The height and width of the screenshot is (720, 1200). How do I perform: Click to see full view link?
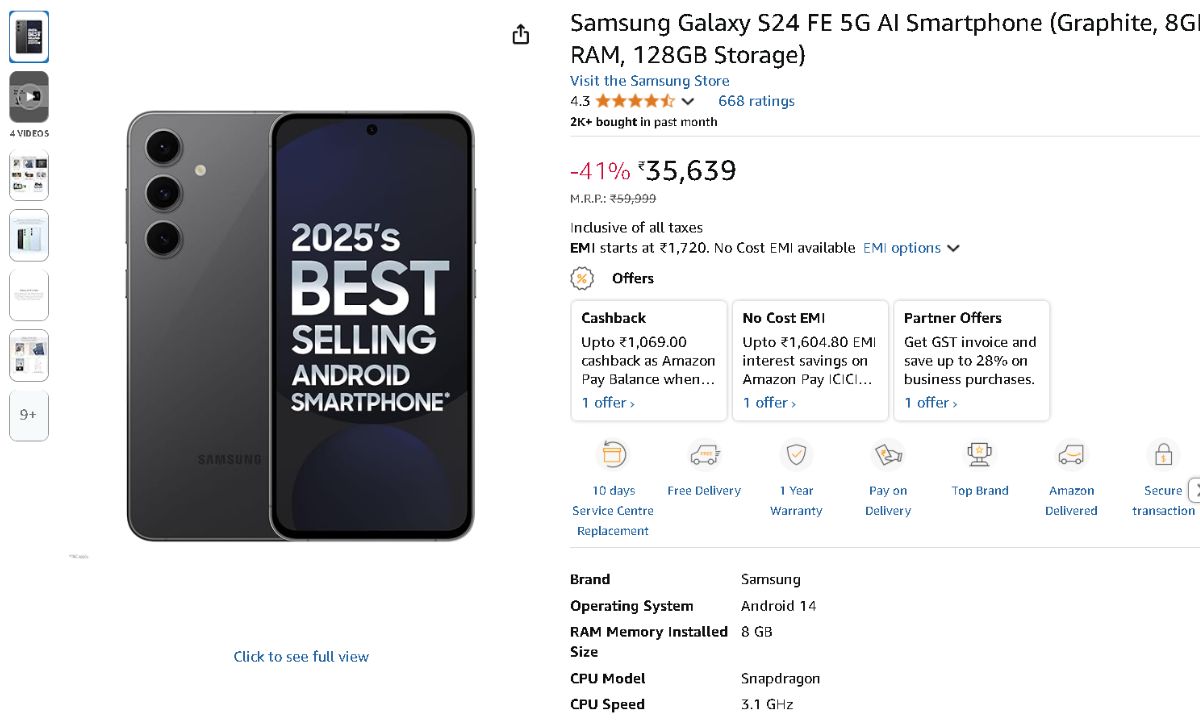pos(301,657)
